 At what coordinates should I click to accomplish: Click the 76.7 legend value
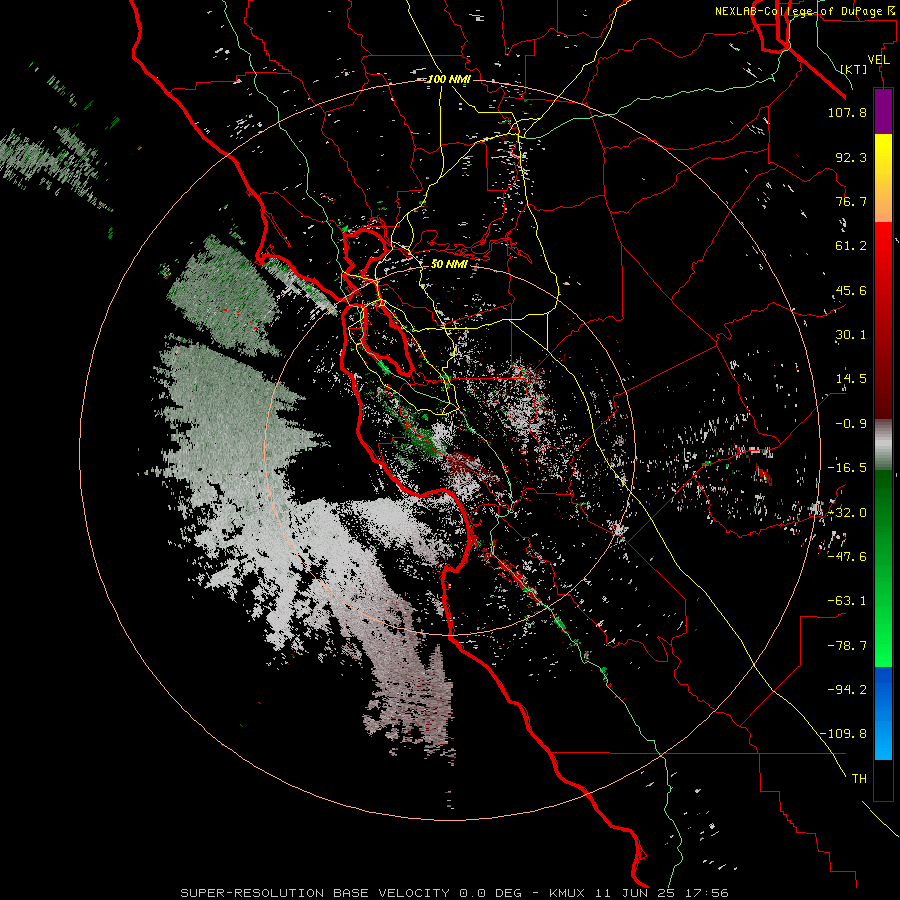click(851, 201)
